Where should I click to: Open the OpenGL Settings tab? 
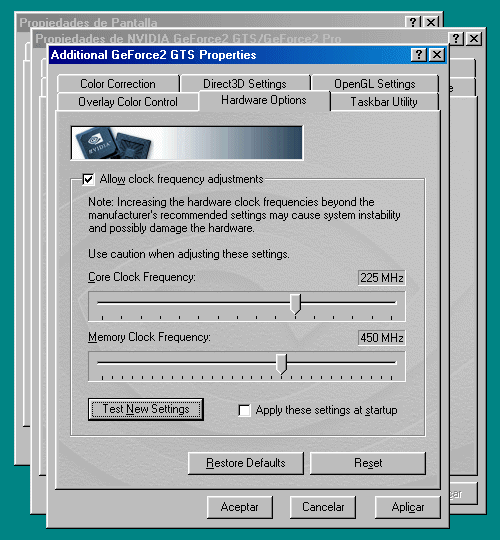[375, 84]
